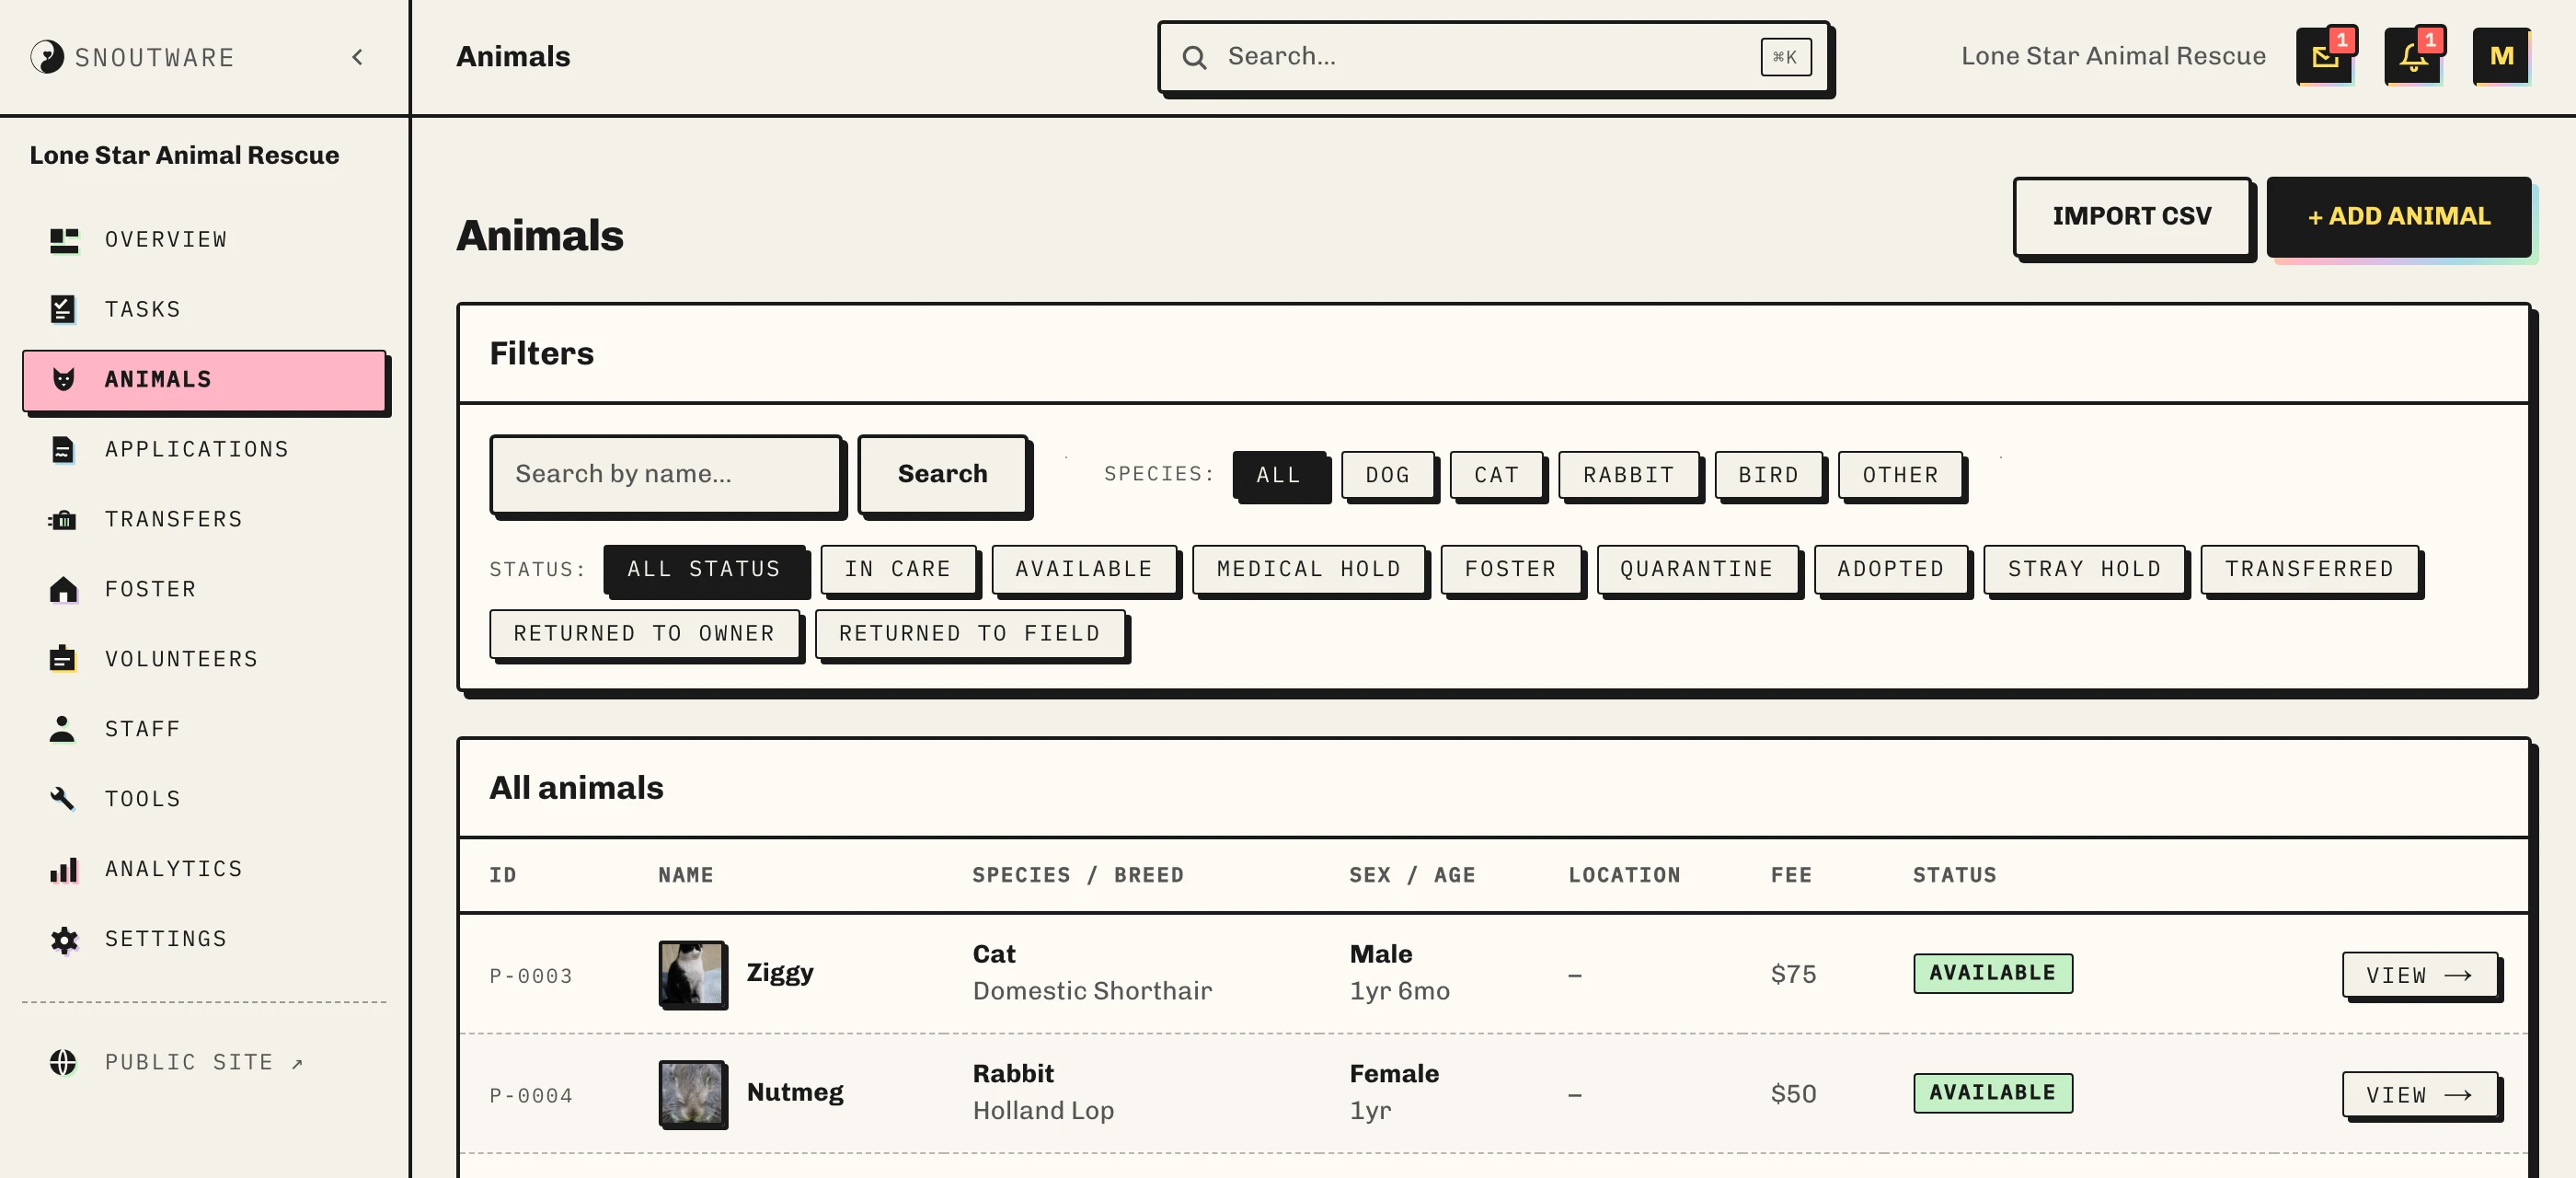2576x1178 pixels.
Task: Collapse the sidebar with the chevron
Action: tap(357, 57)
